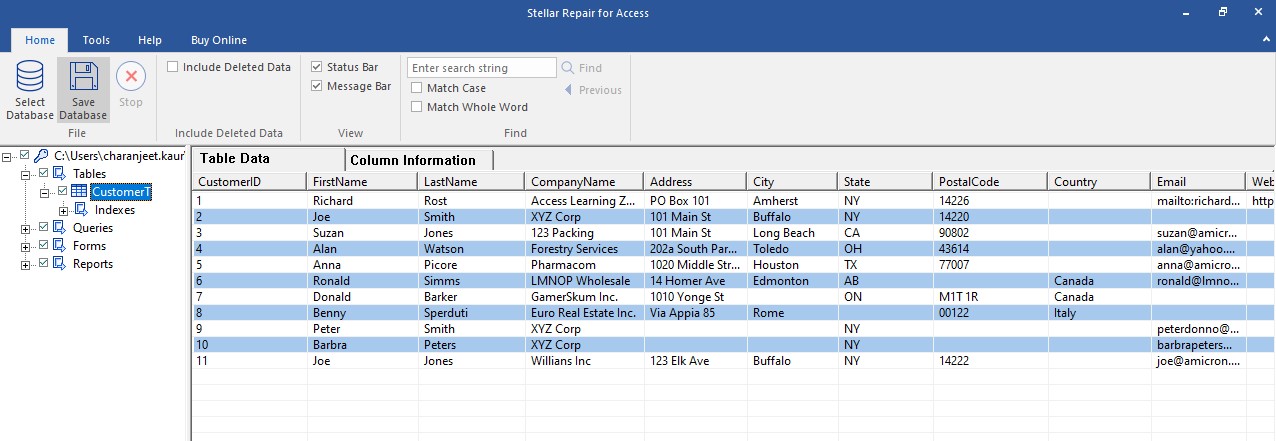Click the Country column header
Screen dimensions: 1276x441
tap(1099, 182)
